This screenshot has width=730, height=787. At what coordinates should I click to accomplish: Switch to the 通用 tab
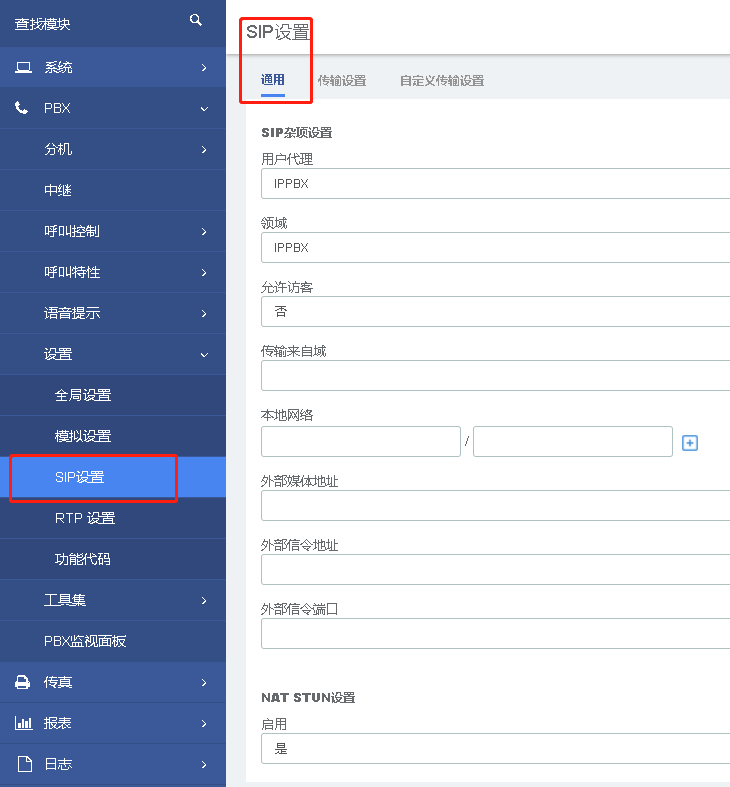(273, 80)
